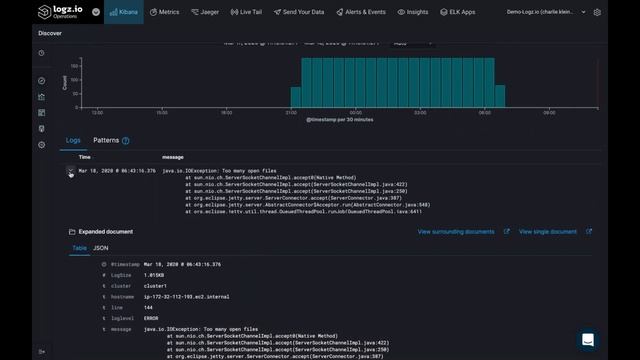Click the ERROR loglevel value
This screenshot has height=360, width=640.
[151, 318]
